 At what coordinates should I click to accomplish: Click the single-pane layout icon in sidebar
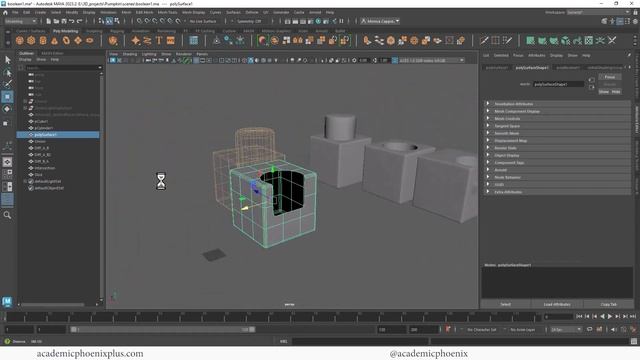coord(7,162)
